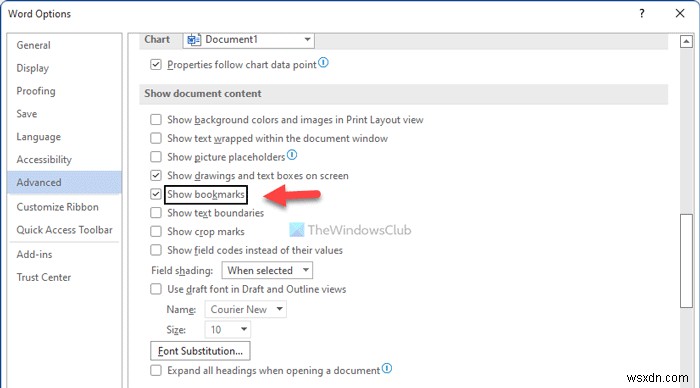Enable draft font in Draft and Outline views
Screen dimensions: 700x388
[156, 289]
